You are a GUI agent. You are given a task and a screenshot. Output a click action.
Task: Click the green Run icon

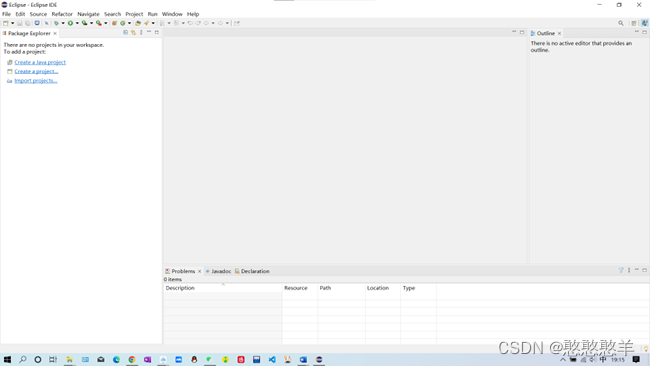[x=70, y=23]
